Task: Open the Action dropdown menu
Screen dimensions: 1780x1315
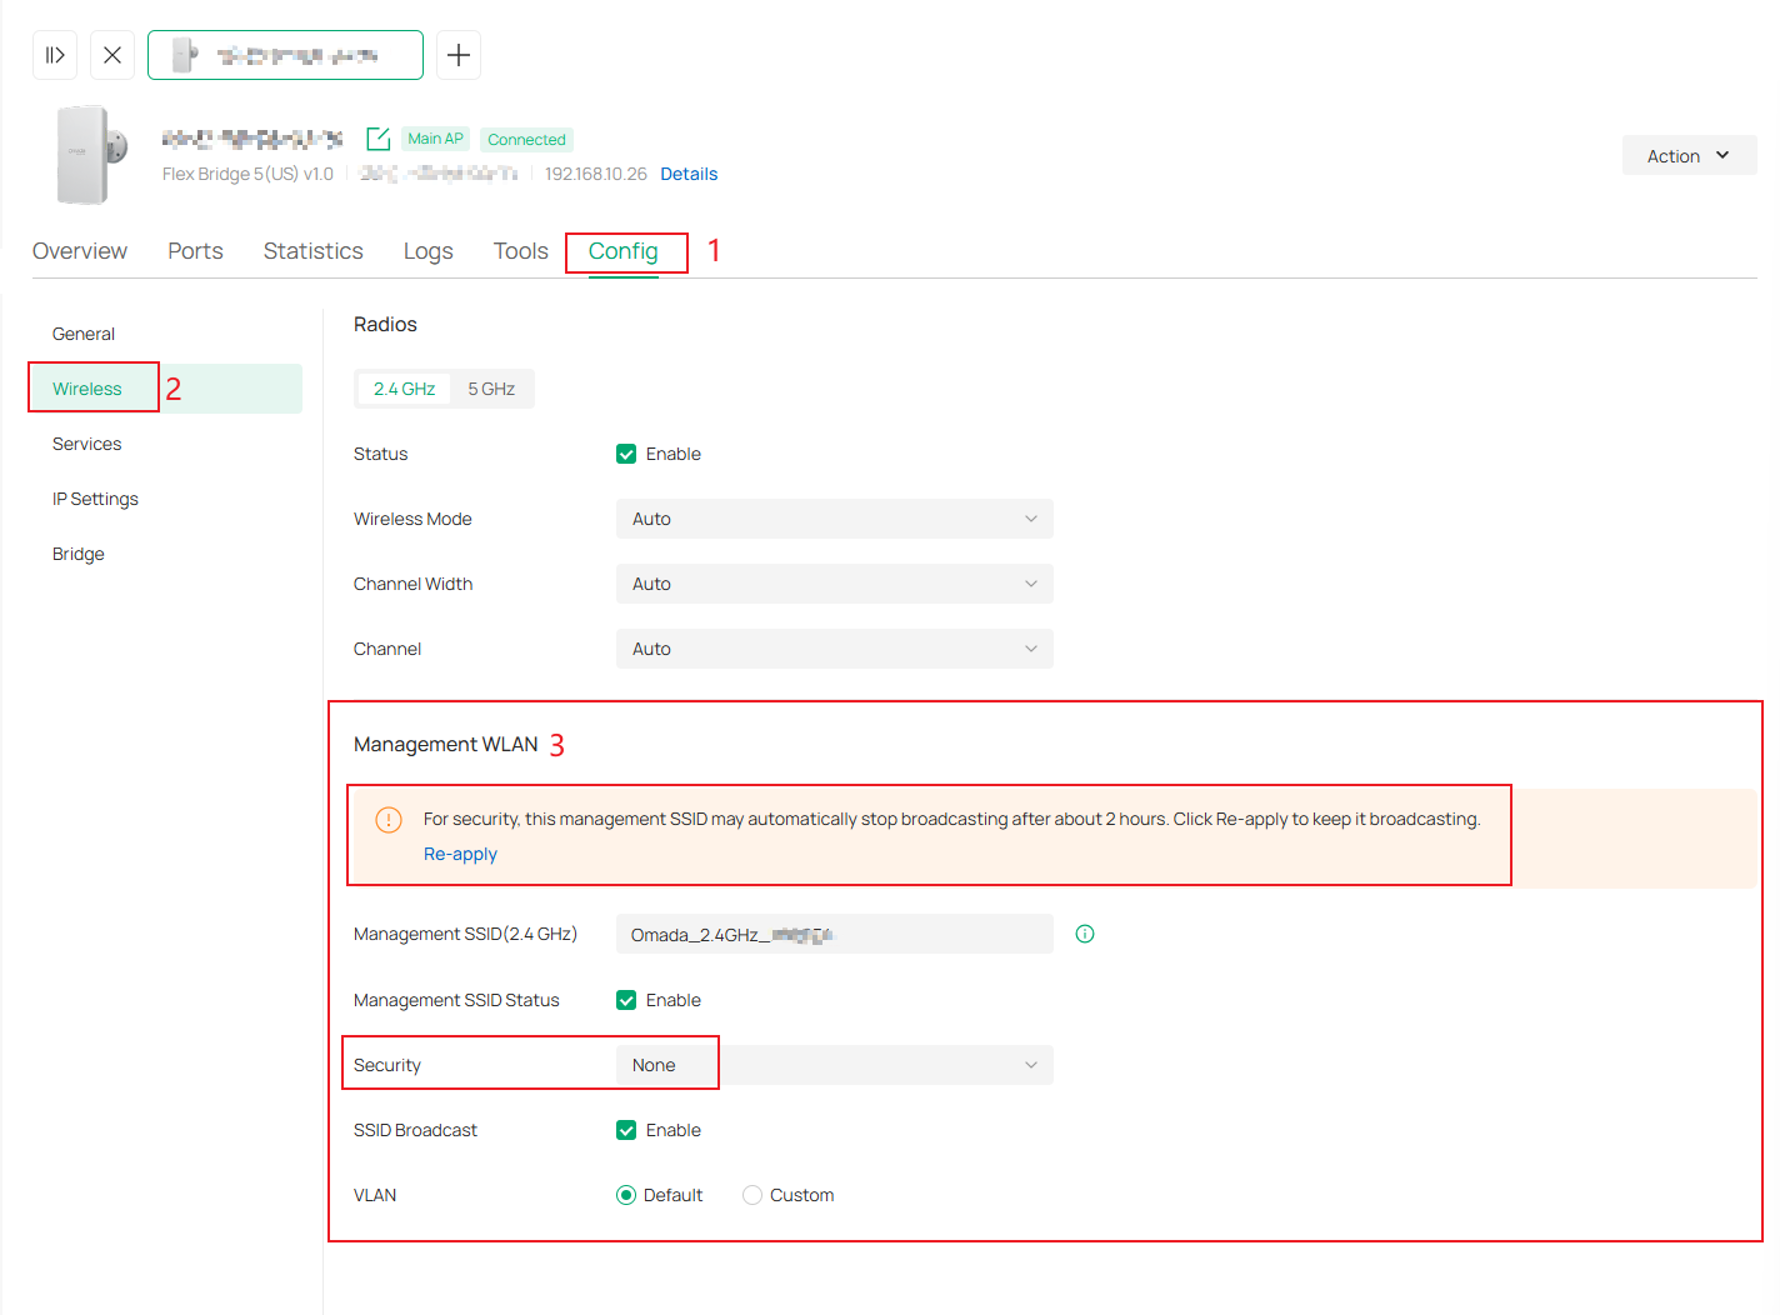Action: click(x=1688, y=155)
